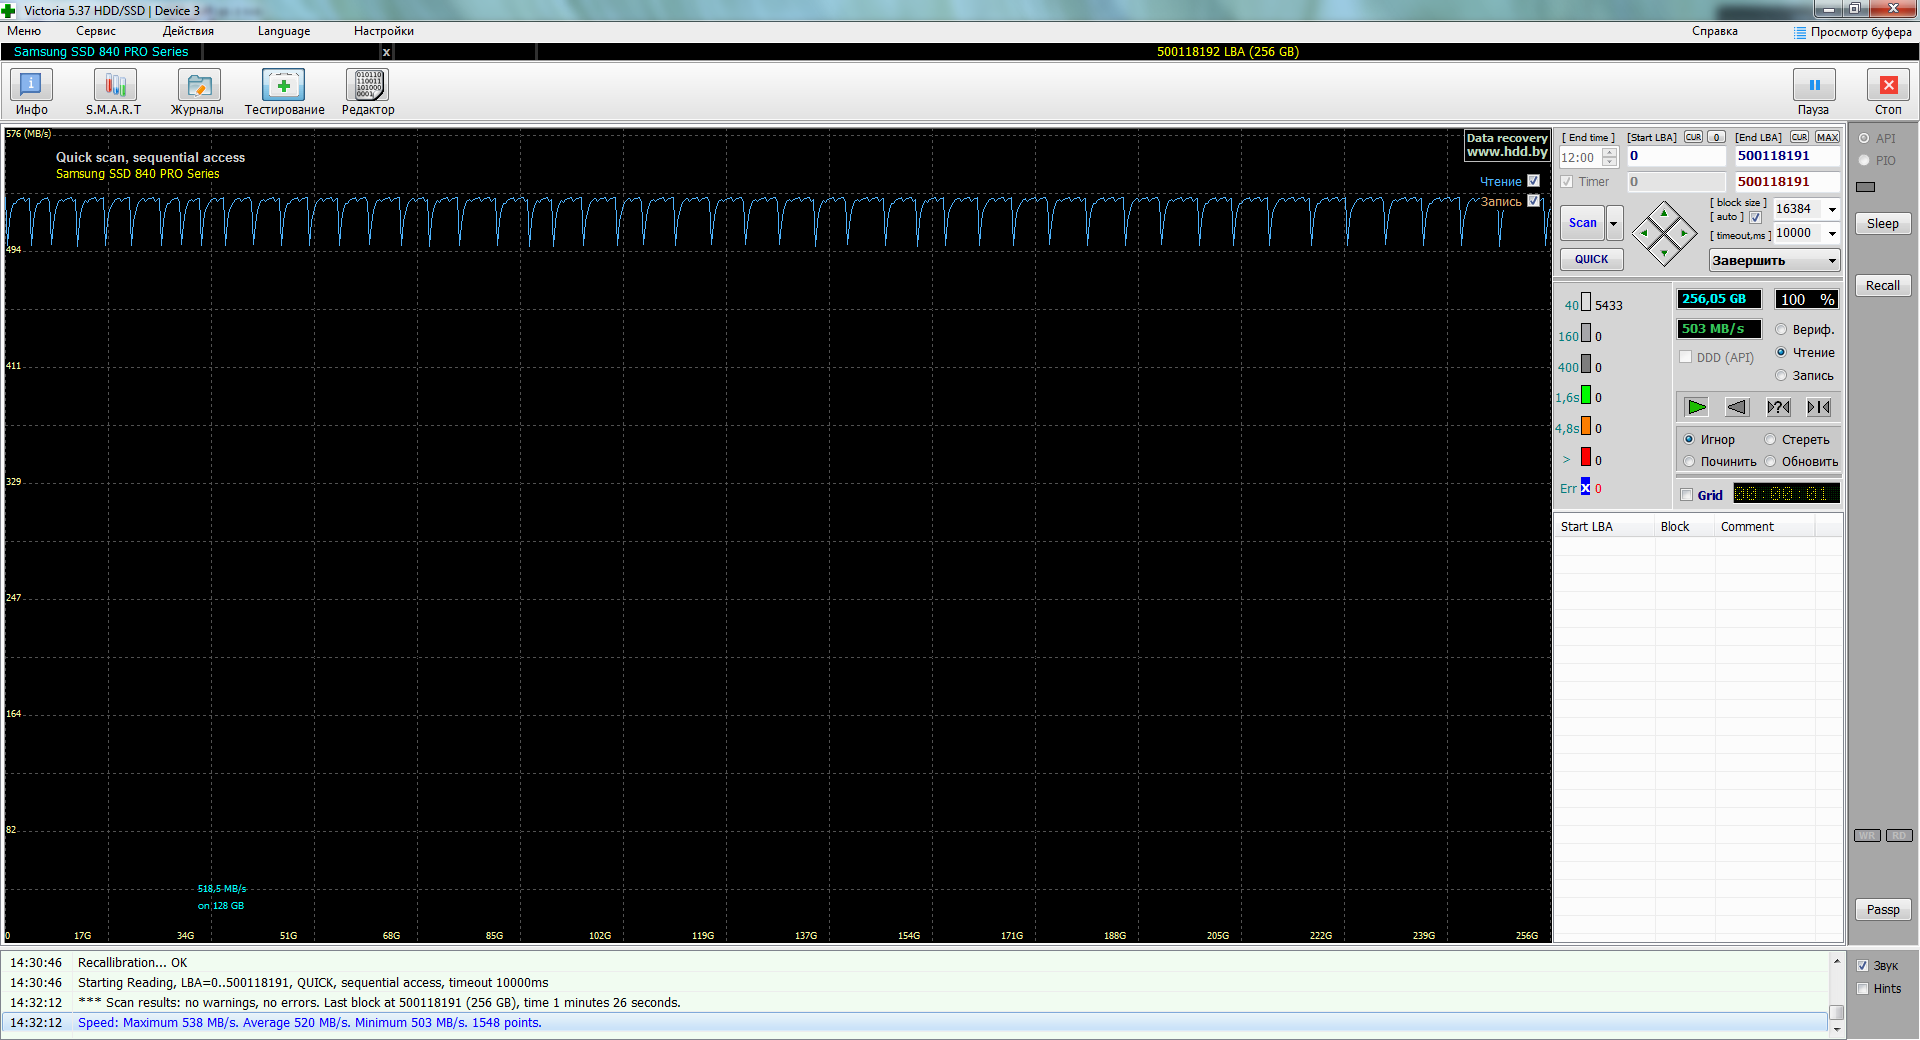Start scan with the green play arrow
1920x1040 pixels.
point(1697,407)
